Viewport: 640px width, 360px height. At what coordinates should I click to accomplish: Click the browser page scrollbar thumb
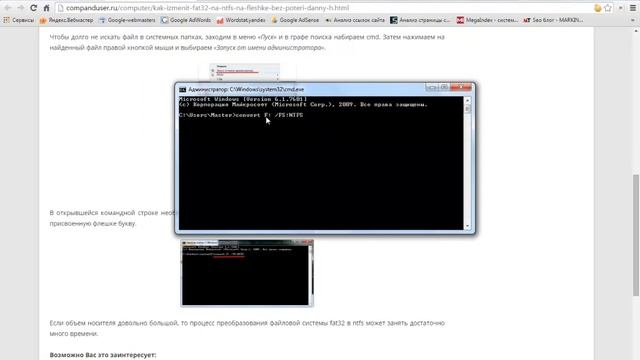pyautogui.click(x=636, y=235)
